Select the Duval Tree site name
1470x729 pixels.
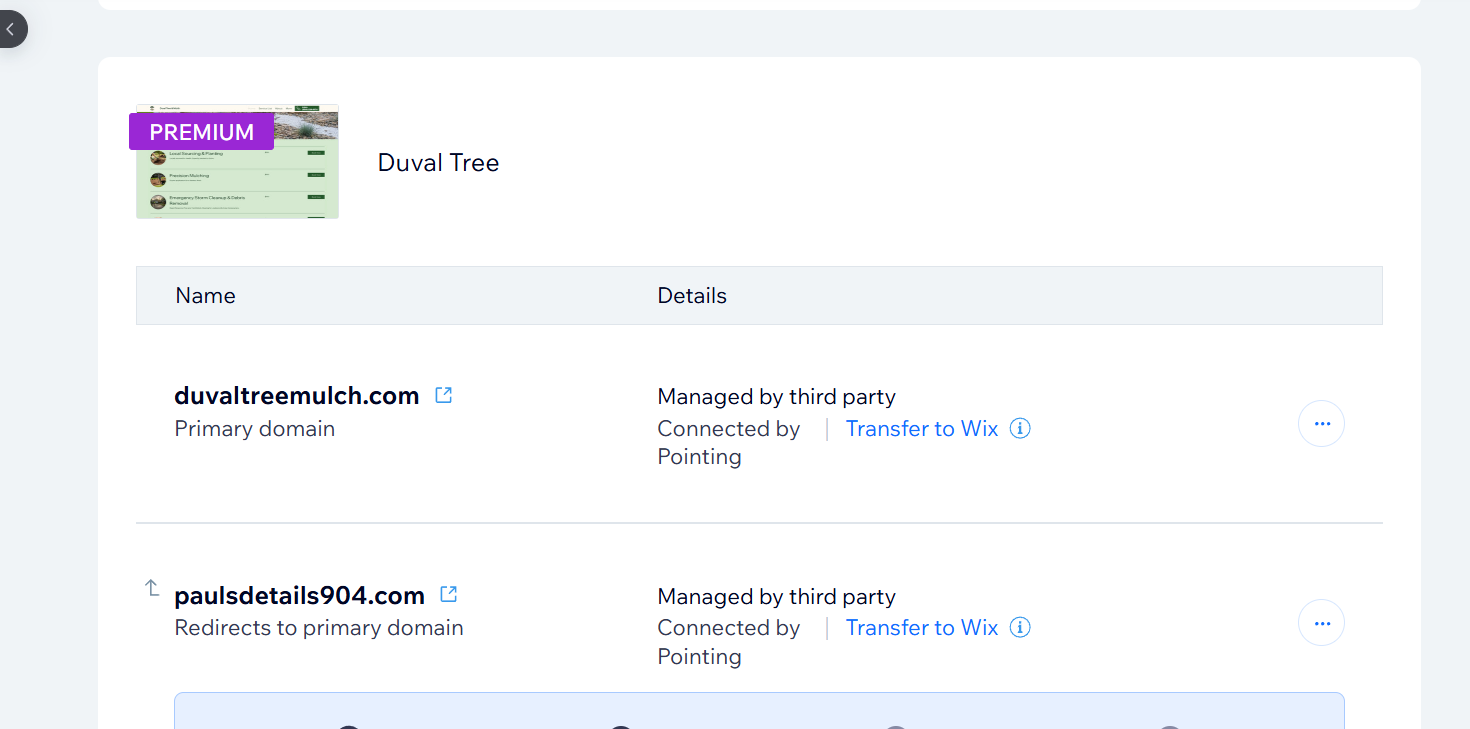coord(438,163)
